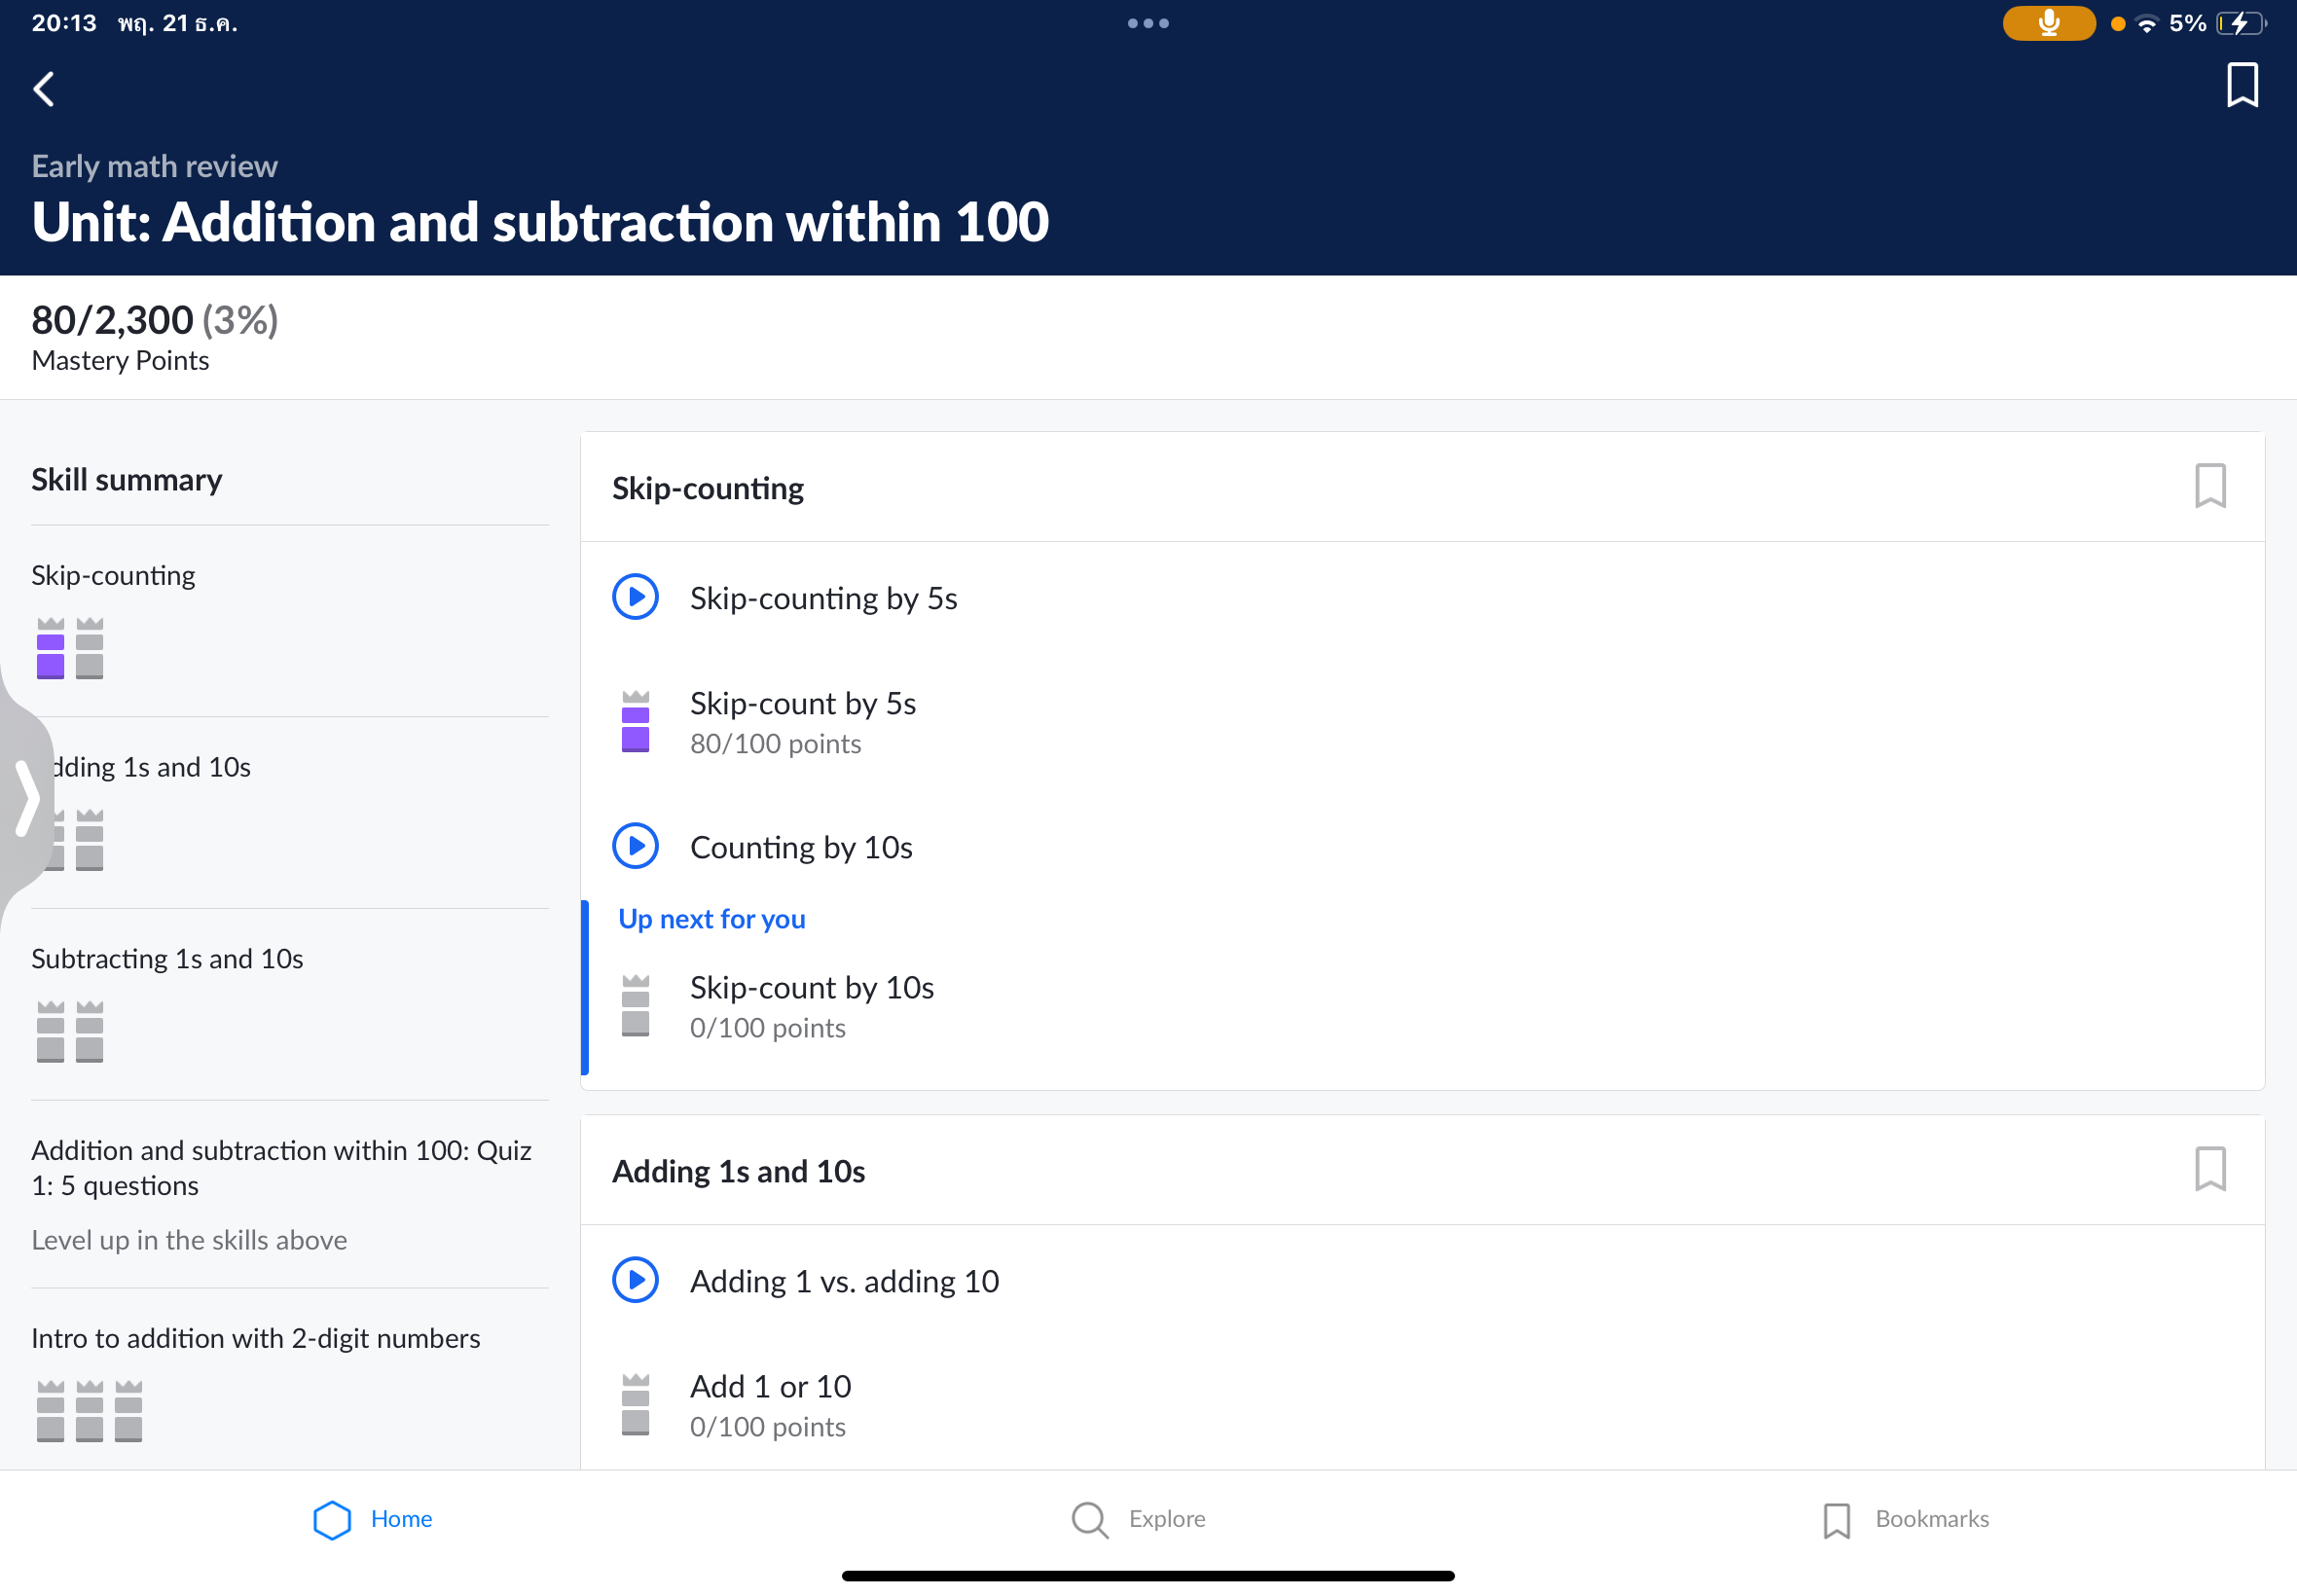Toggle bookmark for Skip-counting section

click(x=2209, y=486)
